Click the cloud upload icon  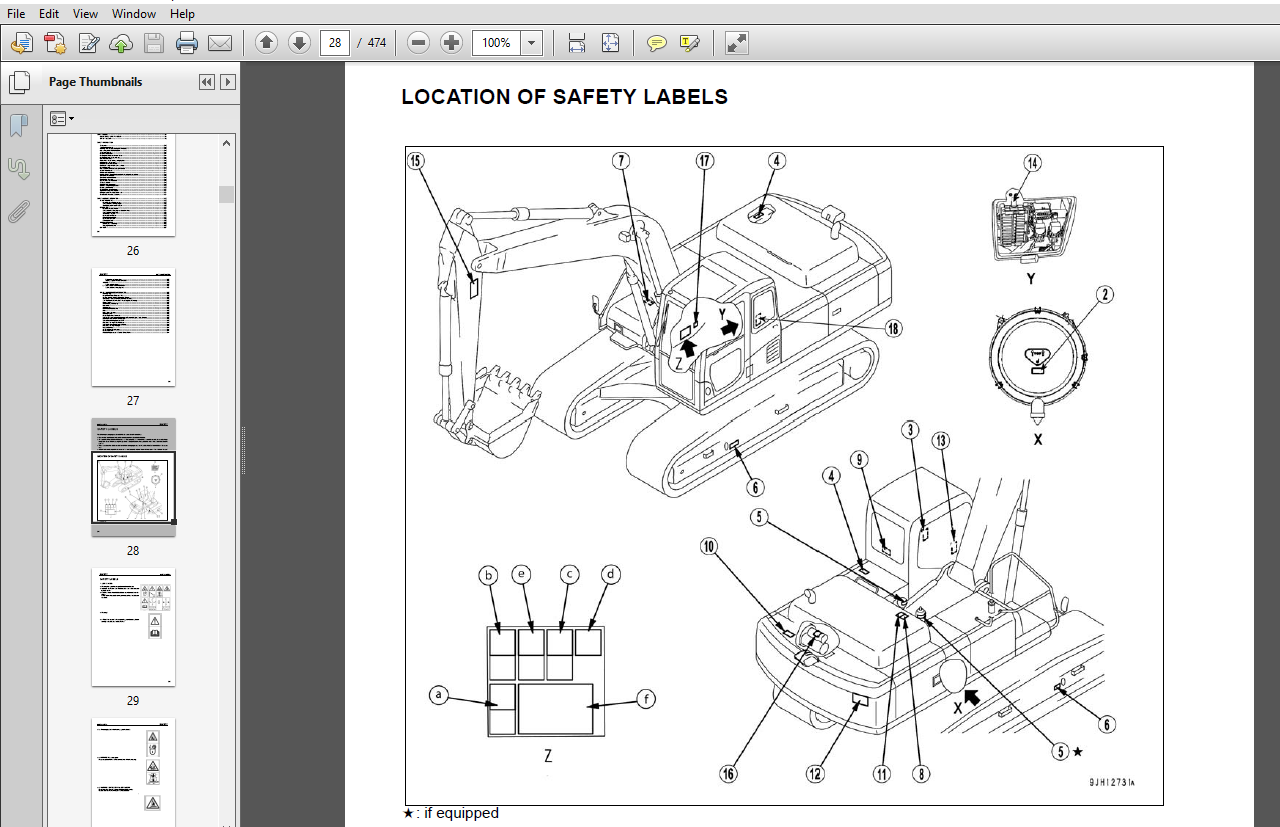pos(121,43)
